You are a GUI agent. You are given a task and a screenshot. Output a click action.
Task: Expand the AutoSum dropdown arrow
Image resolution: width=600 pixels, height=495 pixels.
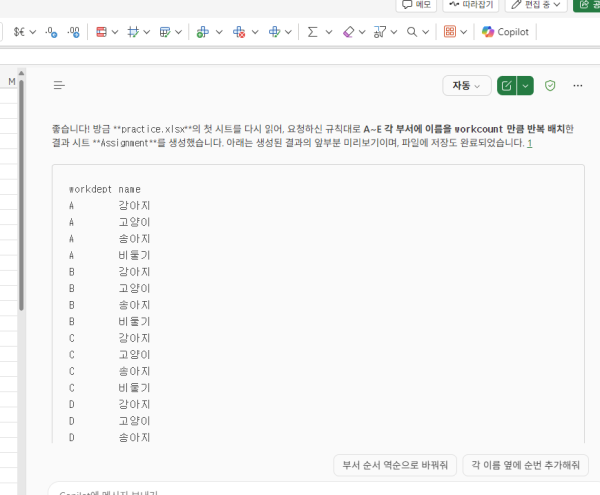pos(329,32)
